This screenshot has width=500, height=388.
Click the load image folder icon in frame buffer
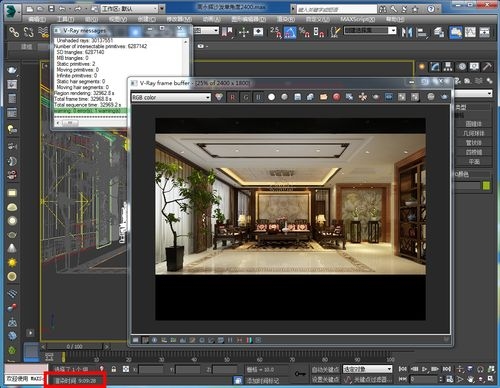coord(323,97)
